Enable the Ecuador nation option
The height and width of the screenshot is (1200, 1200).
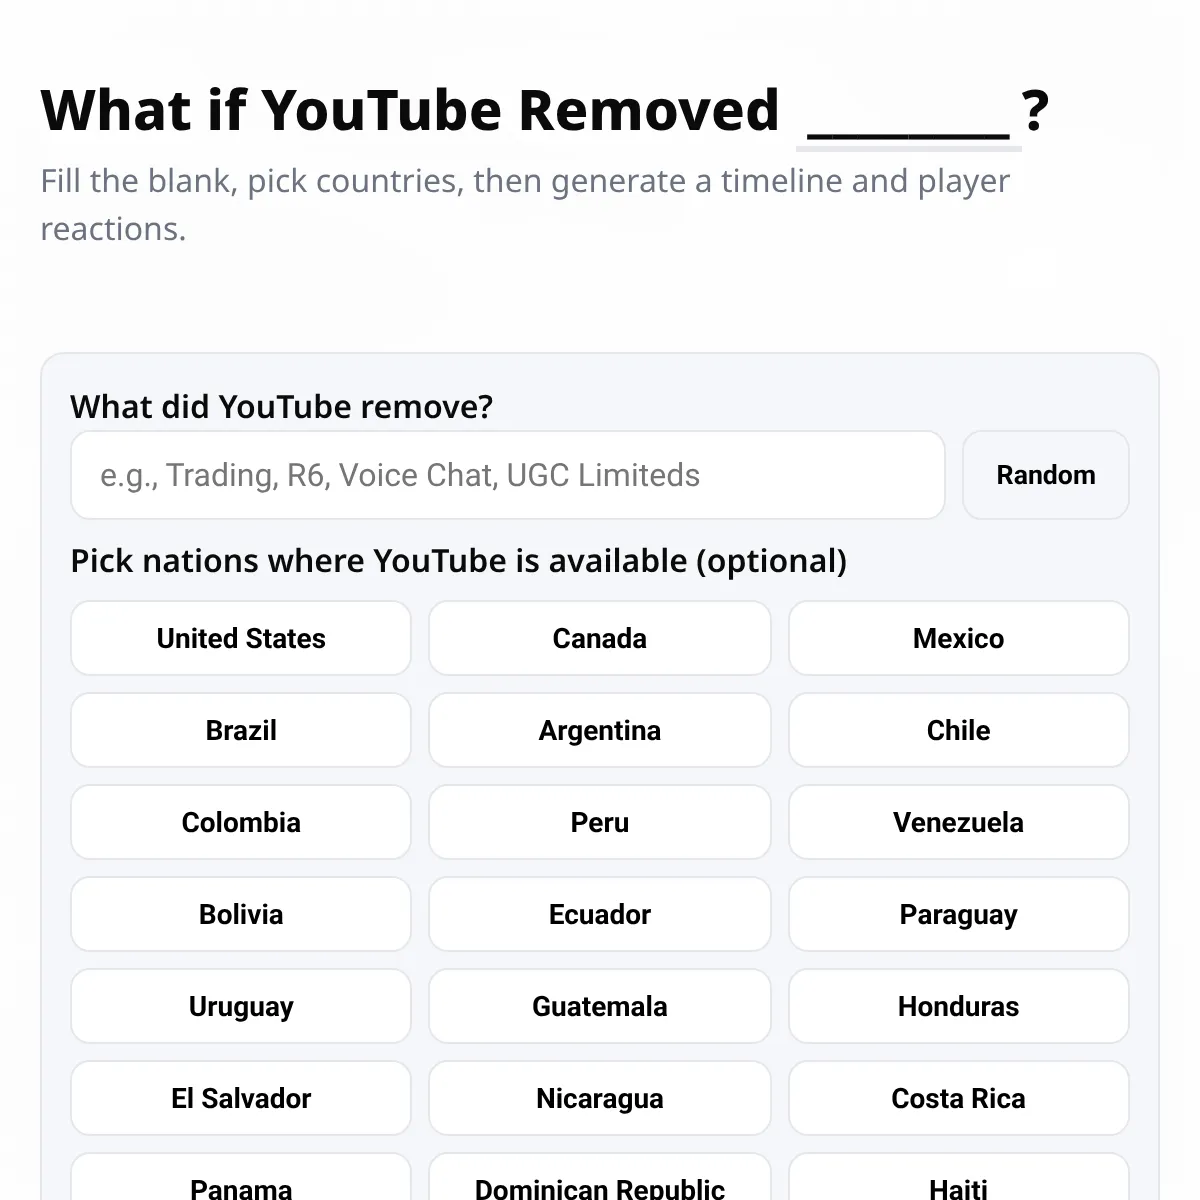[x=600, y=914]
